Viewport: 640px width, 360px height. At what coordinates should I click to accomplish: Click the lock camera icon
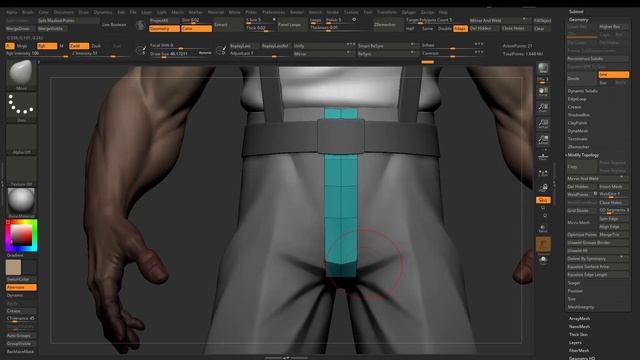coord(543,188)
